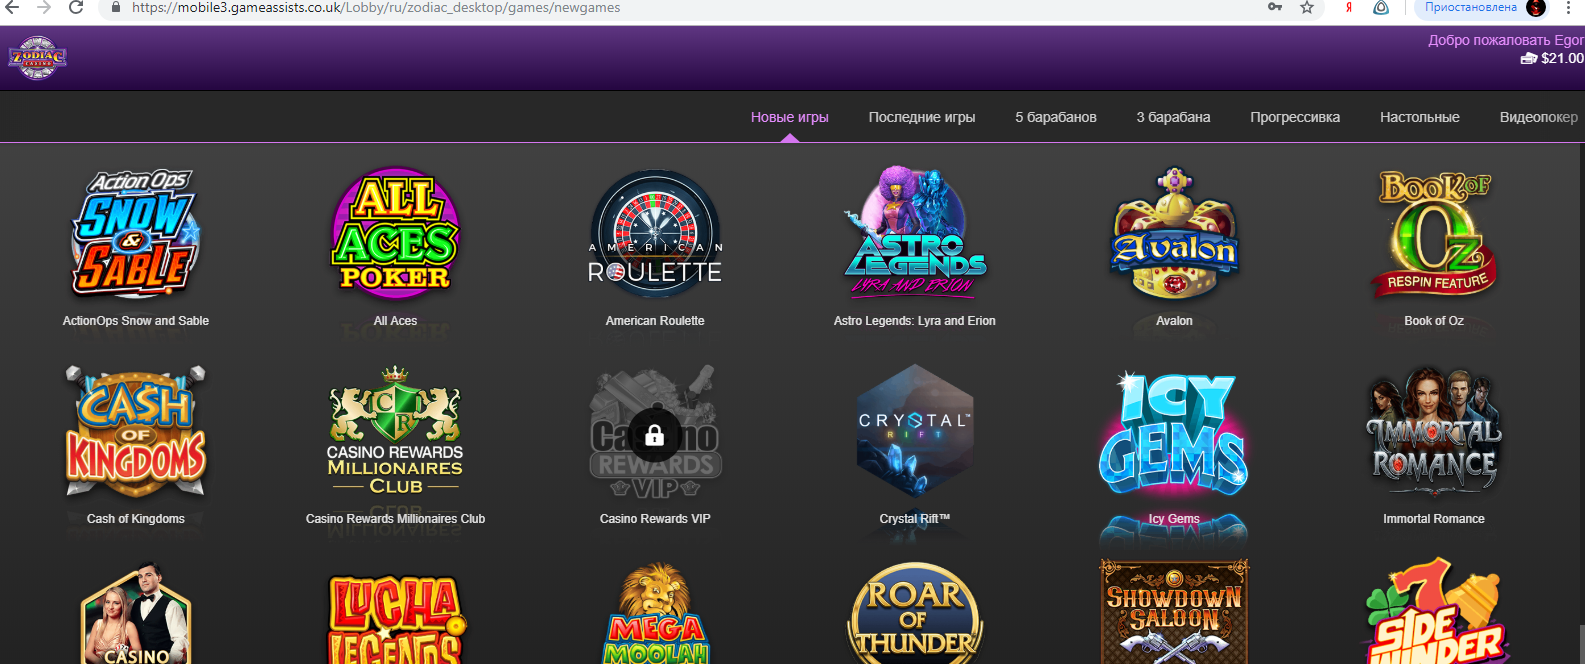Viewport: 1585px width, 664px height.
Task: Click the Приостановлена profile button
Action: 1481,8
